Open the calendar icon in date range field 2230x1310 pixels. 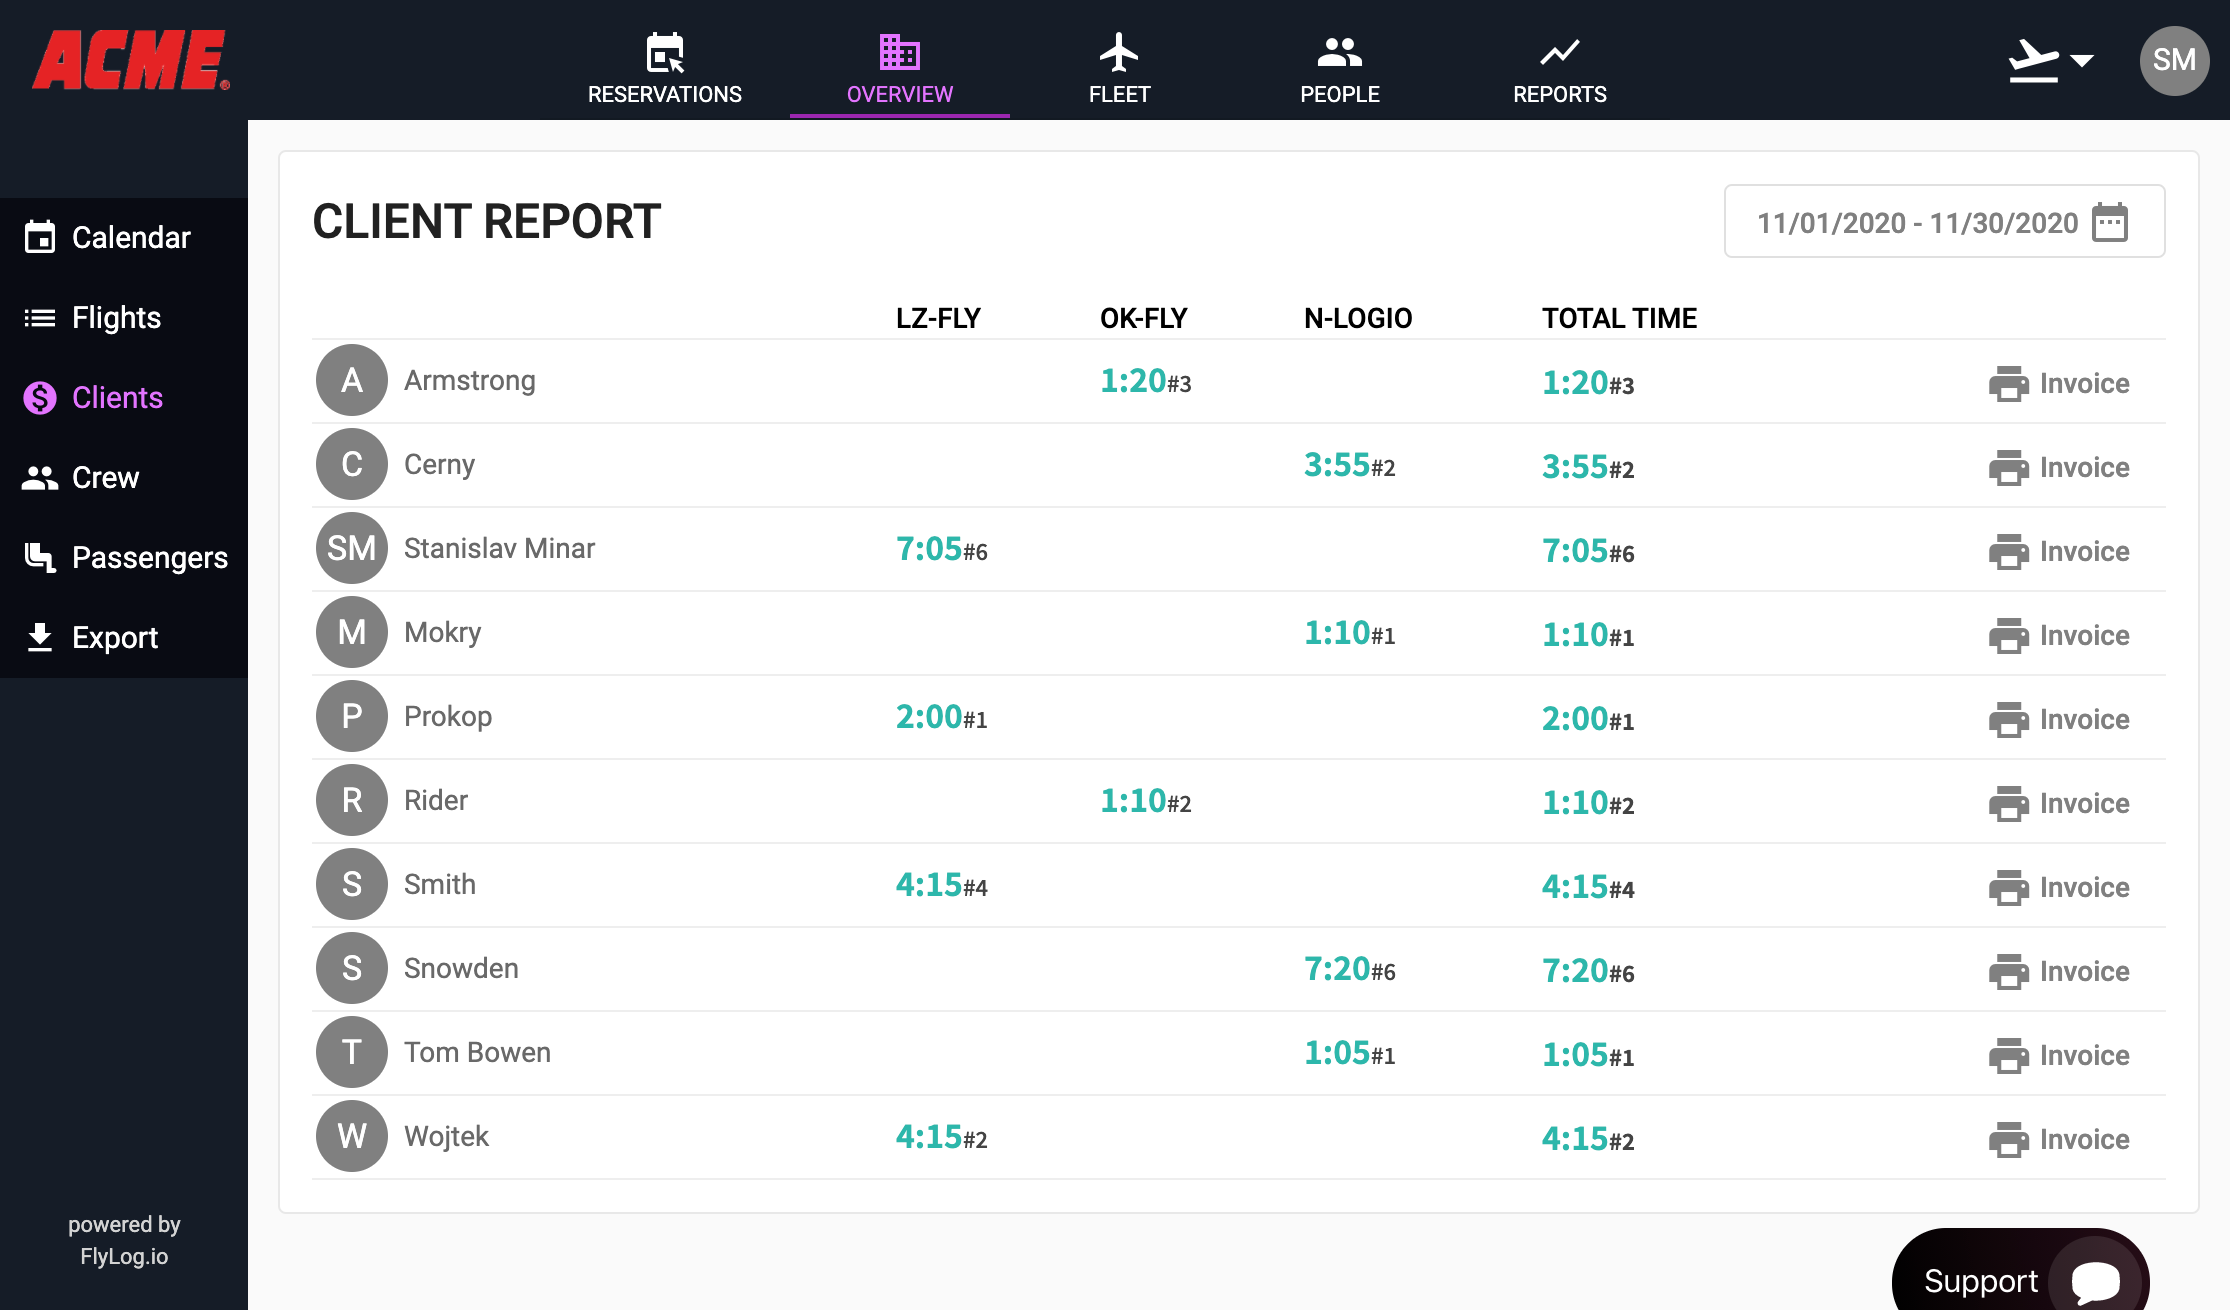point(2110,224)
